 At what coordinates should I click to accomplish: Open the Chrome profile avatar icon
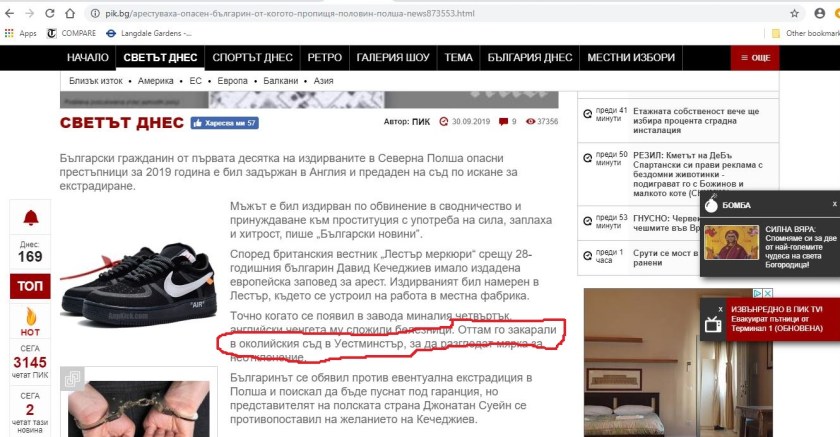click(x=820, y=13)
